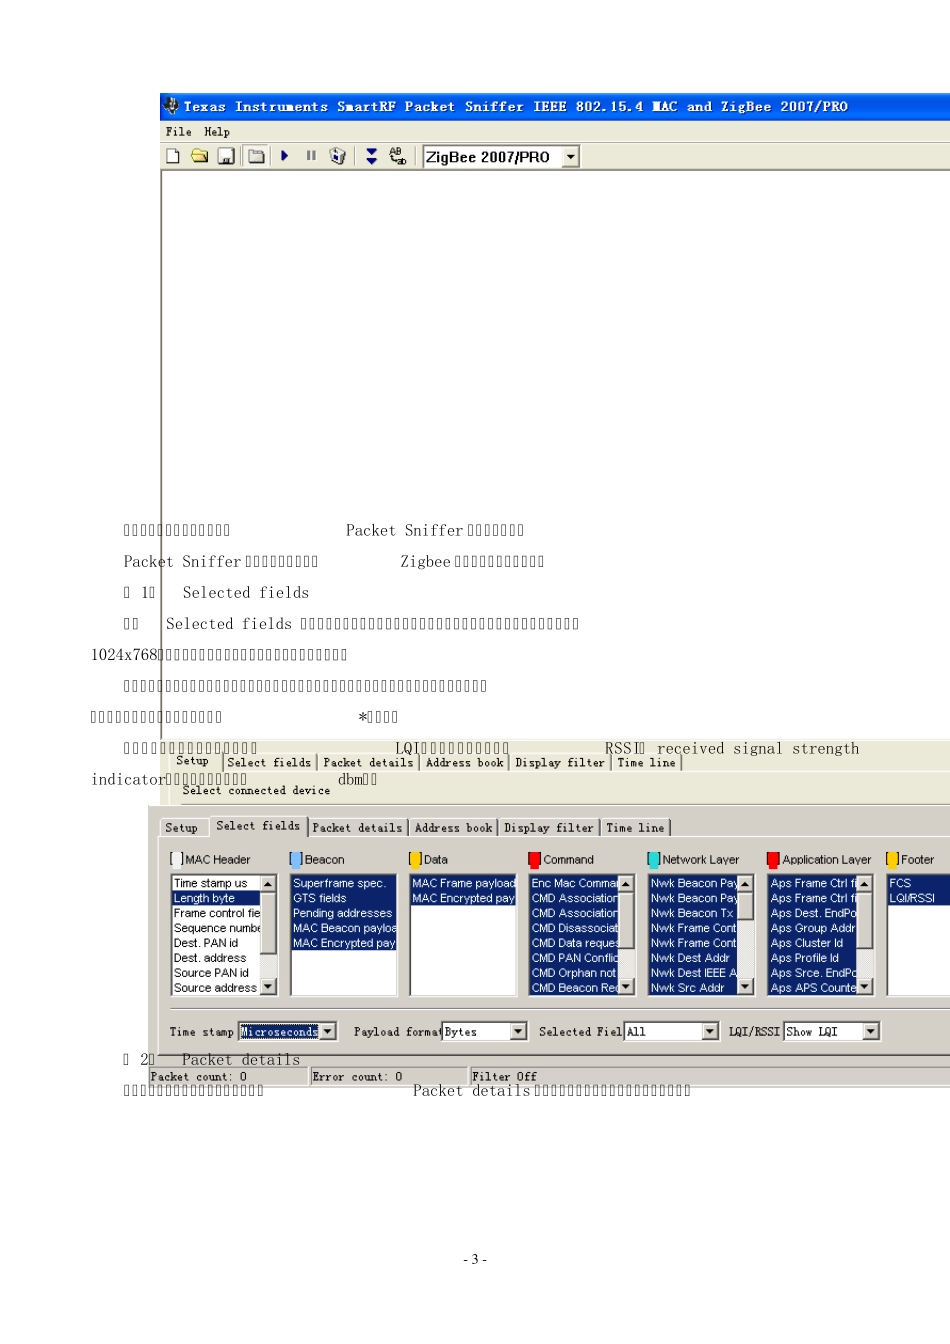Image resolution: width=950 pixels, height=1344 pixels.
Task: Click the Command red color swatch
Action: pos(534,859)
